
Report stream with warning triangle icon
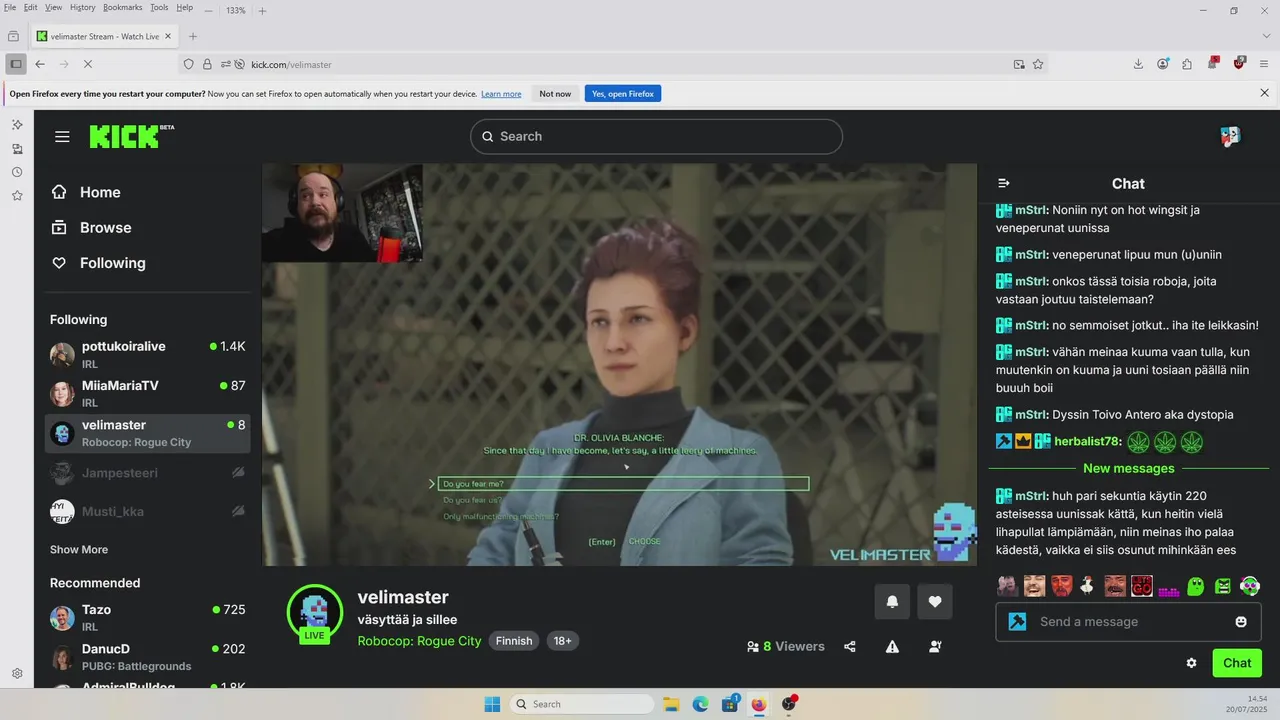[x=892, y=647]
